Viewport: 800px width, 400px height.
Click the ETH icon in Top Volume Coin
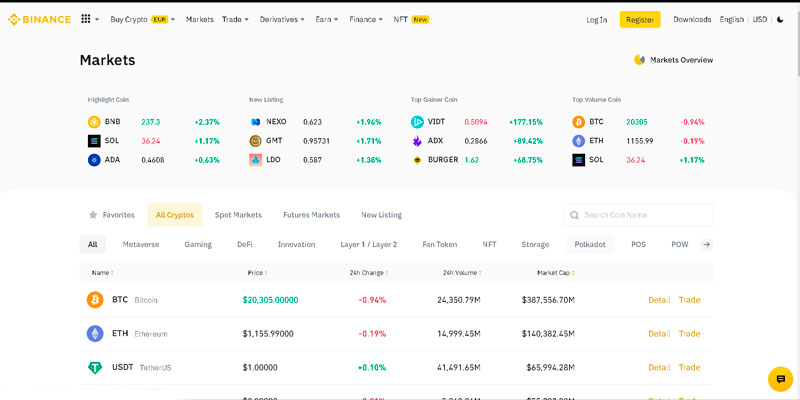pos(579,141)
